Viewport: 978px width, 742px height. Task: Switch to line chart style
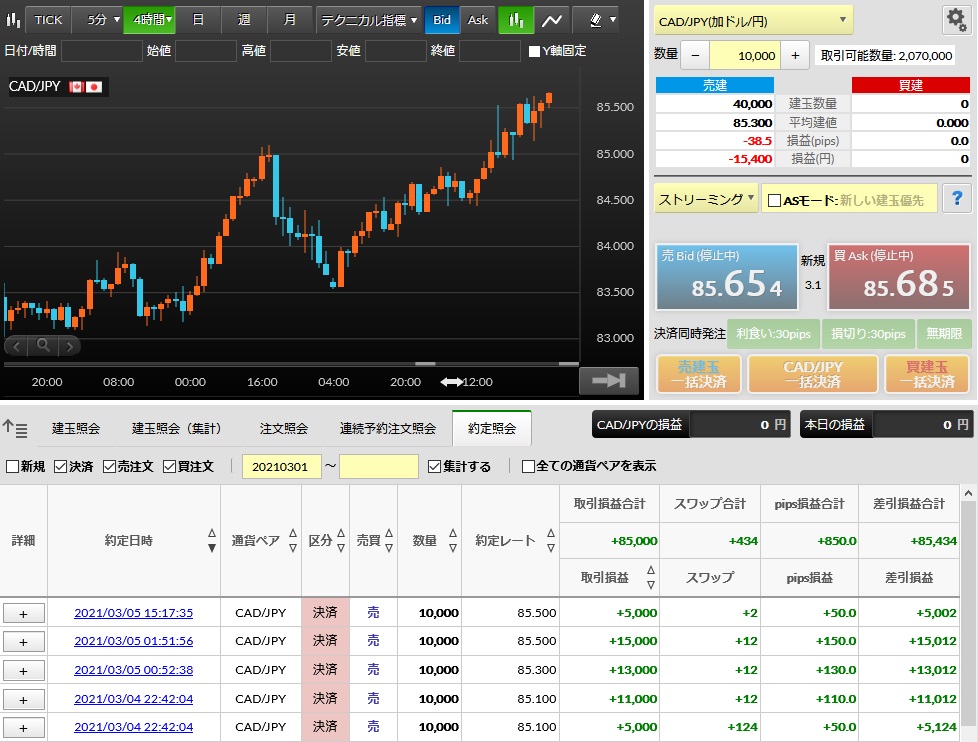(552, 20)
